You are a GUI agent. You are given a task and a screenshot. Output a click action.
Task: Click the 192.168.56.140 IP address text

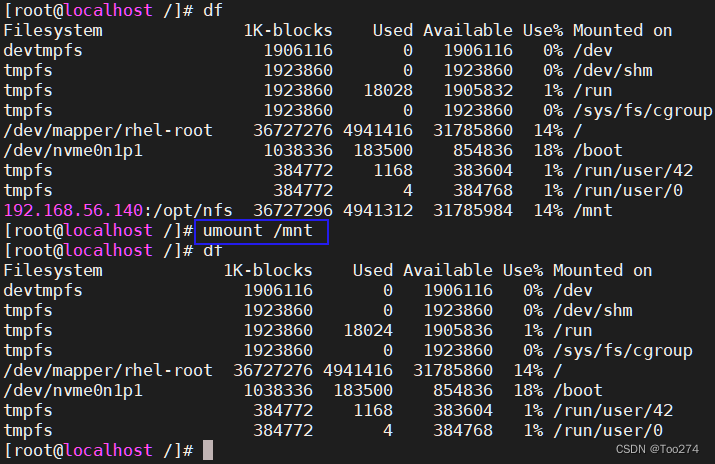(73, 211)
